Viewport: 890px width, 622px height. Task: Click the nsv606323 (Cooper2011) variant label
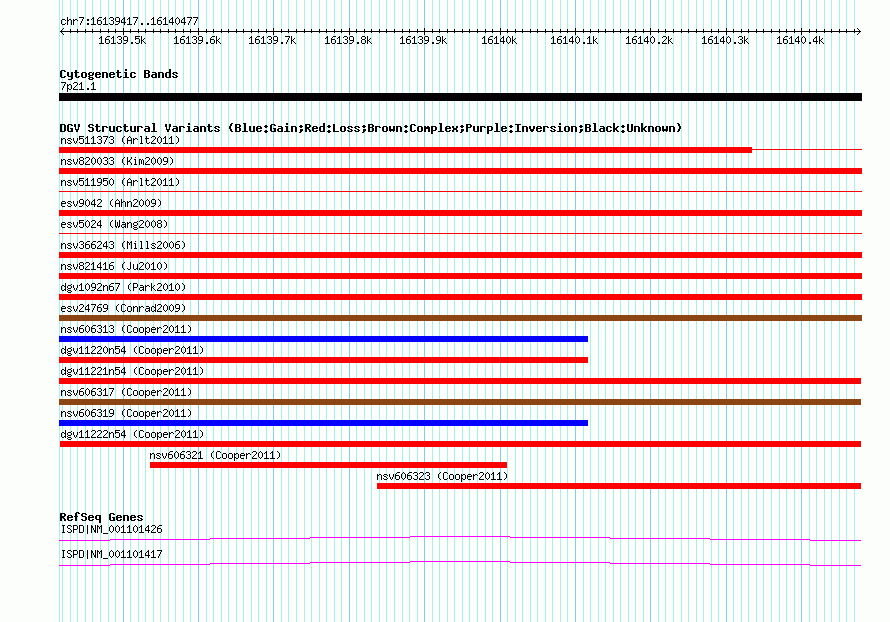[442, 476]
